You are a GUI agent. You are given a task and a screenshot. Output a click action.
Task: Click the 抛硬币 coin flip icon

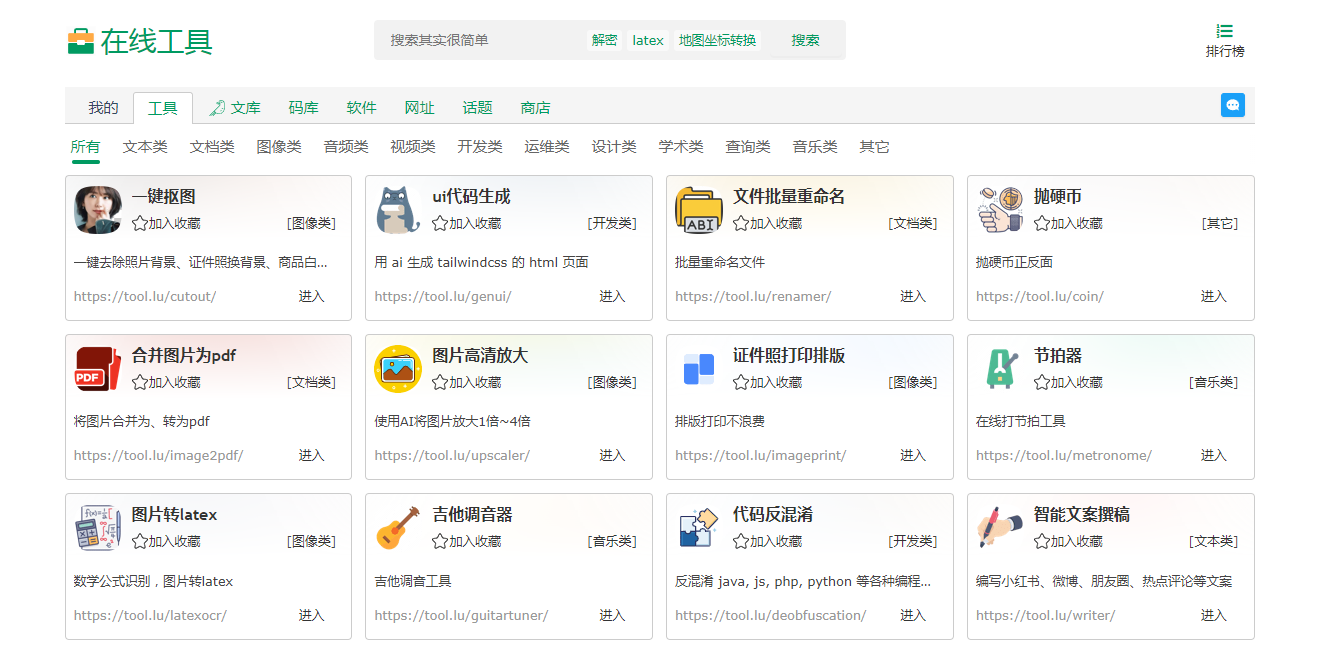pyautogui.click(x=998, y=205)
